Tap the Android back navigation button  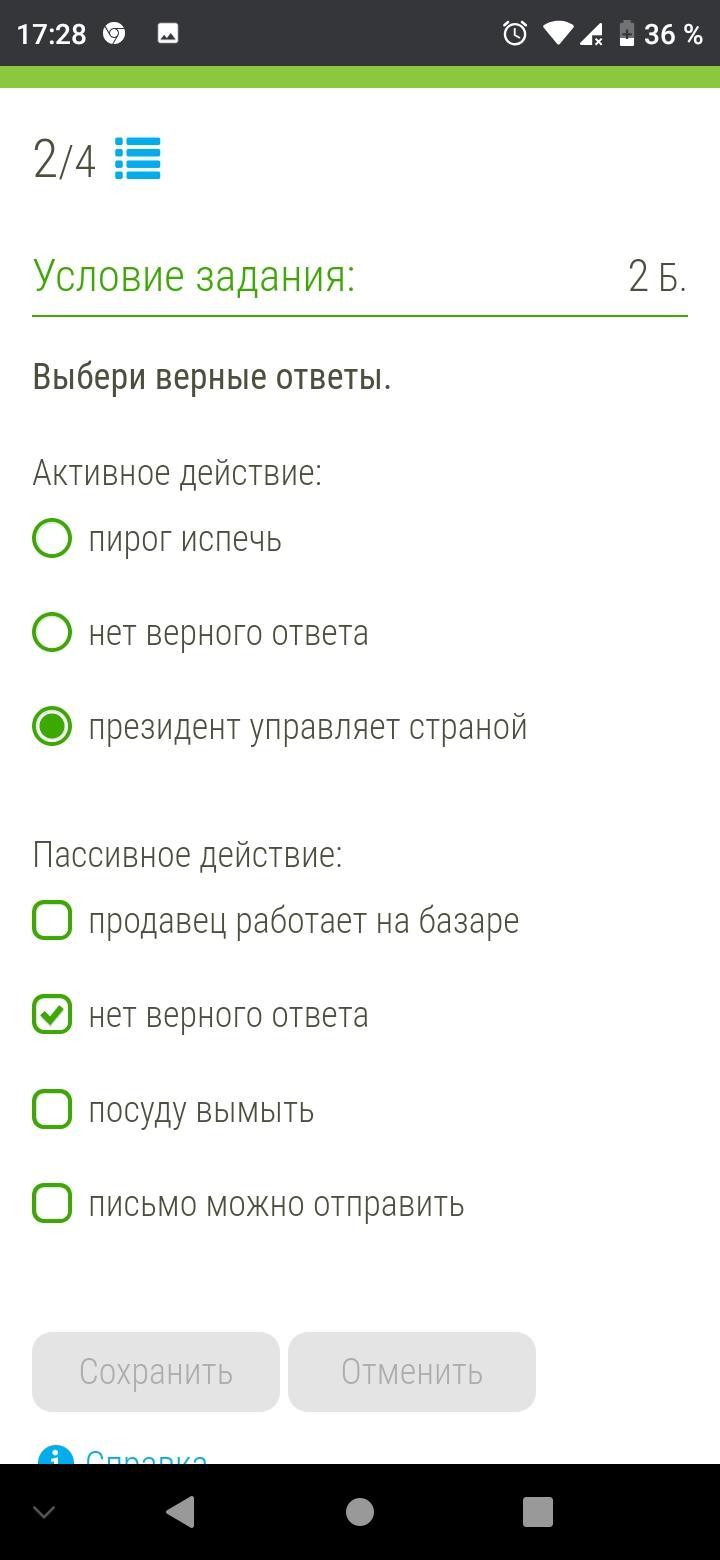pyautogui.click(x=180, y=1512)
